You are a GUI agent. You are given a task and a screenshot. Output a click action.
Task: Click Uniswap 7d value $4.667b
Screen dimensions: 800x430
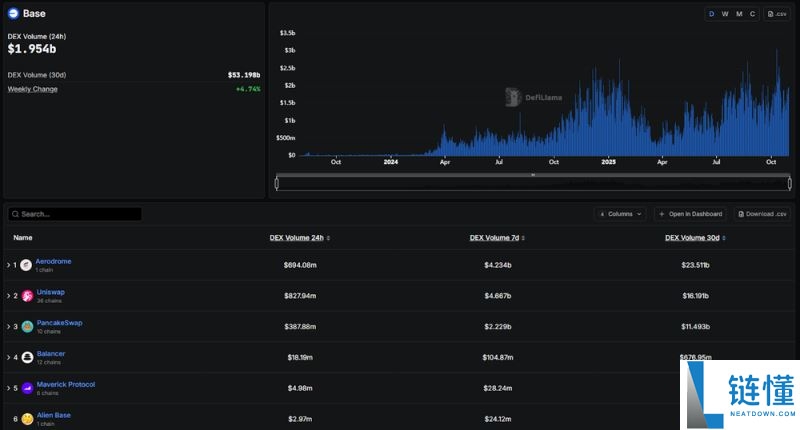(x=497, y=296)
